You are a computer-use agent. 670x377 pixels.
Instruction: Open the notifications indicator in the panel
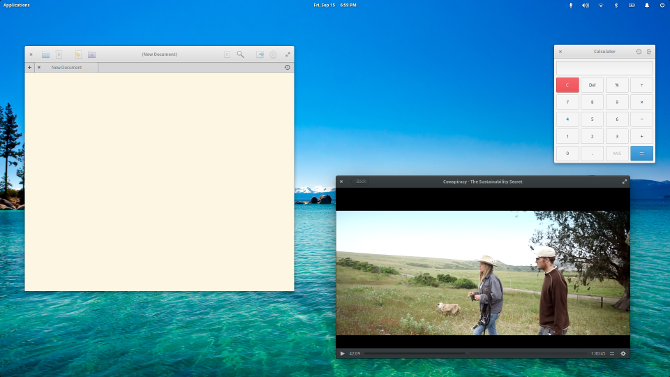click(647, 5)
